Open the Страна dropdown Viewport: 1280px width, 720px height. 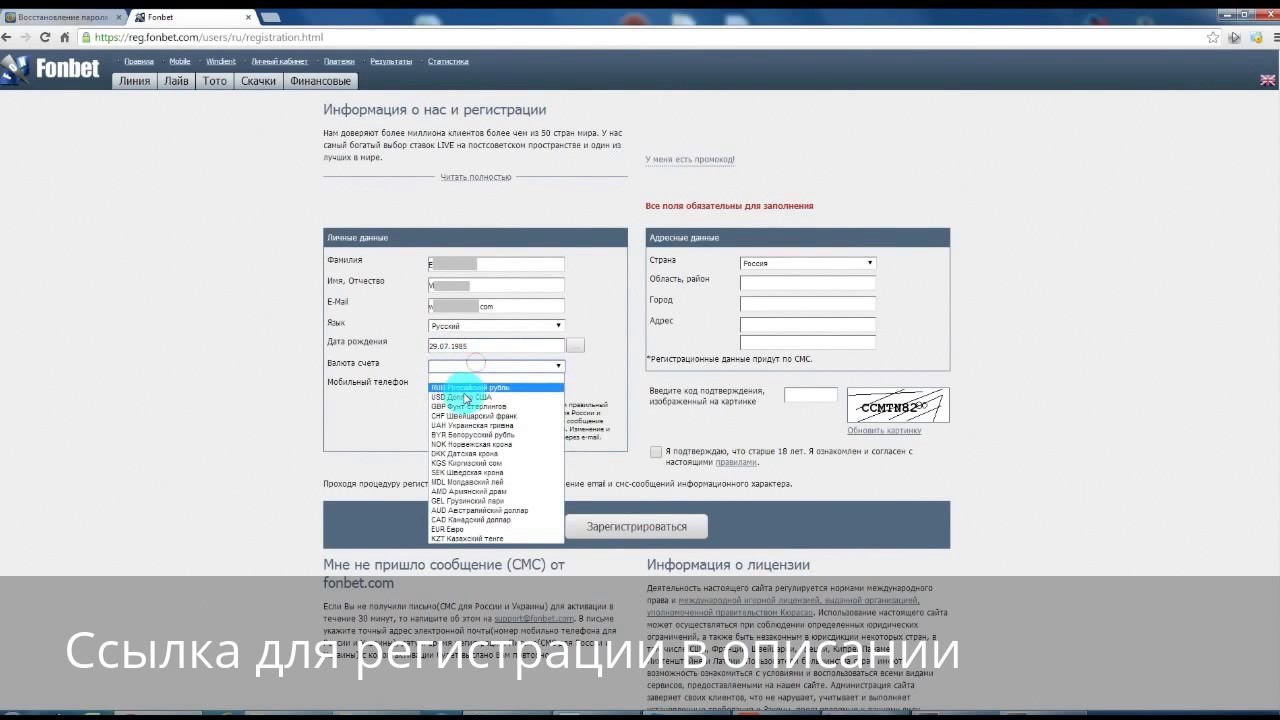808,263
